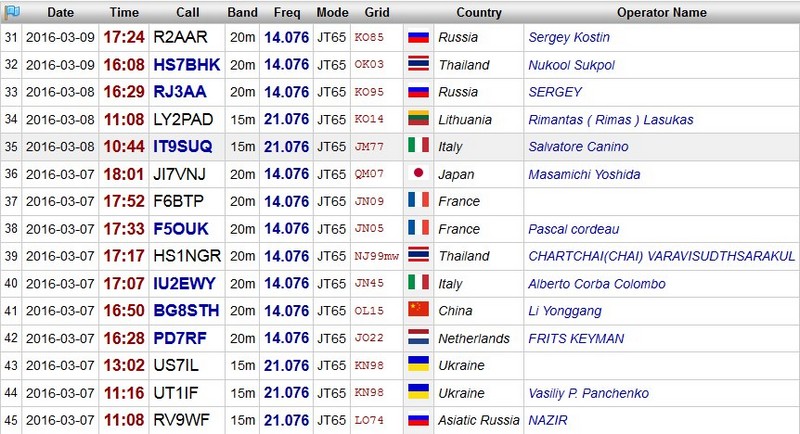Screen dimensions: 800x434
Task: Click grid locator NJ99mw
Action: coord(377,256)
